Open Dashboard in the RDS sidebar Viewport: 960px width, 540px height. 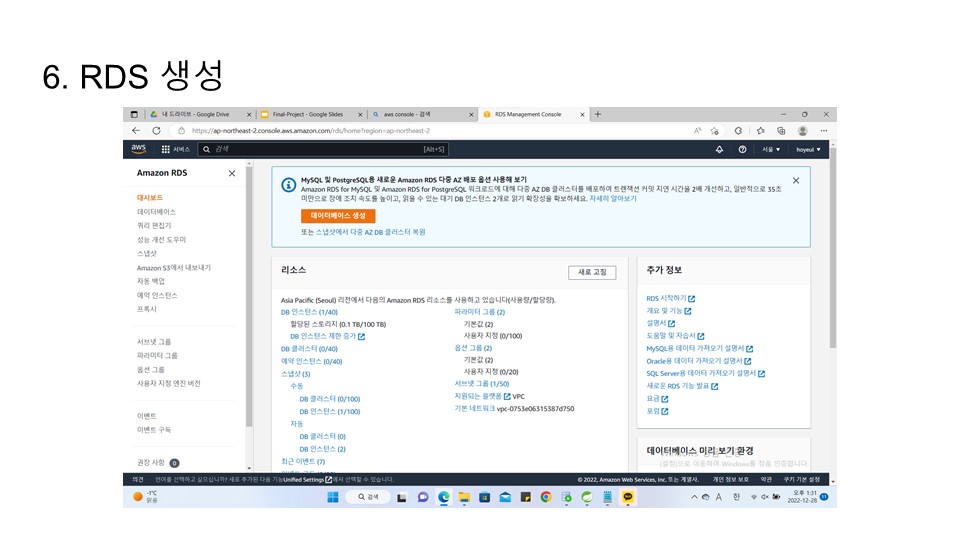(150, 198)
